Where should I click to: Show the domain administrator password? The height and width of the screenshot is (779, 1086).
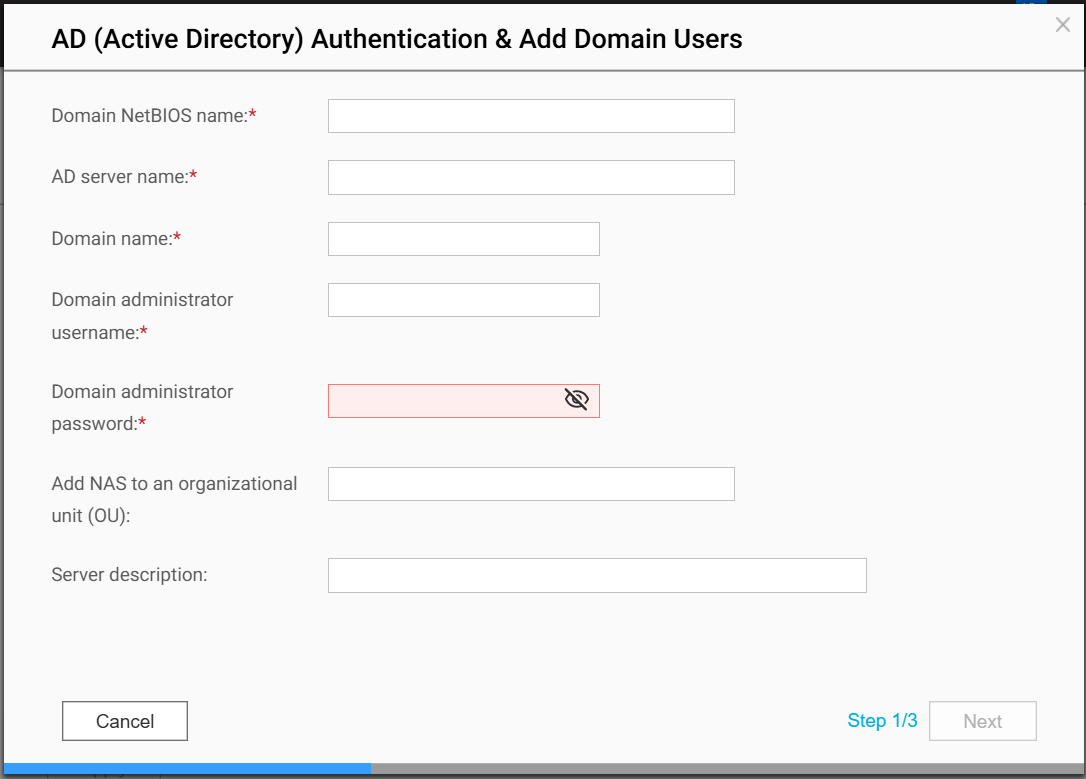pyautogui.click(x=576, y=401)
